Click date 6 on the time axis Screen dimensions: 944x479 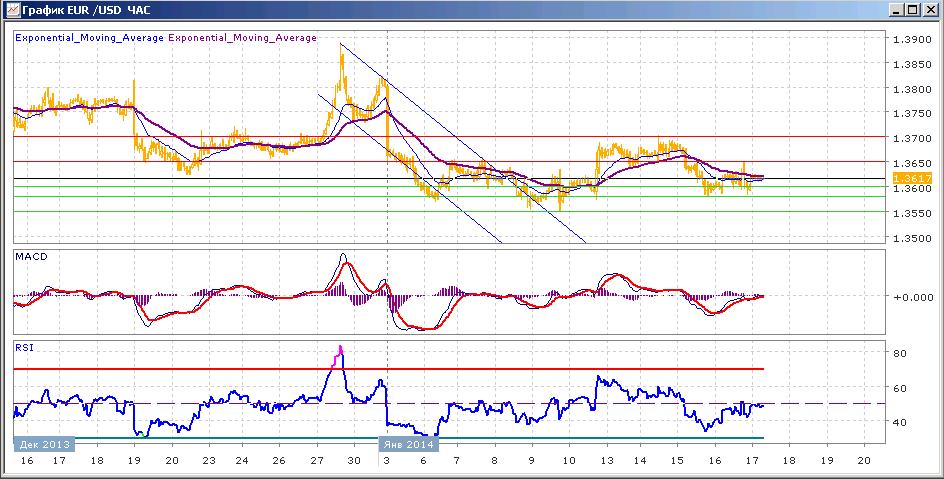pos(423,461)
